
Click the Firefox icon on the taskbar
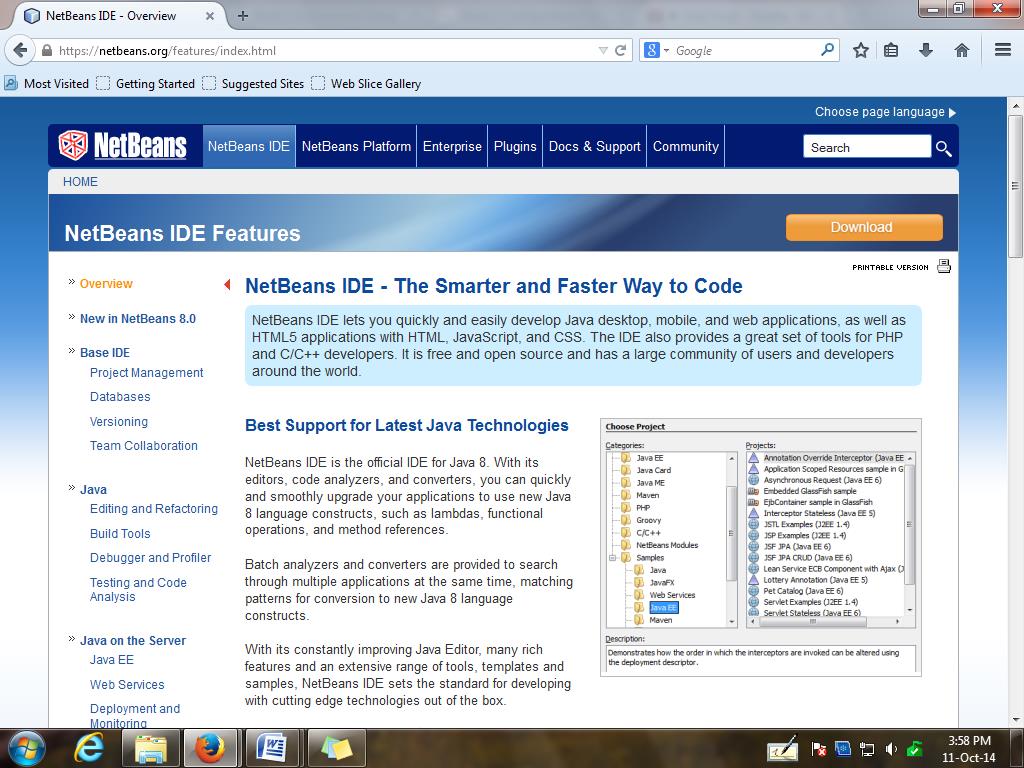click(x=210, y=747)
